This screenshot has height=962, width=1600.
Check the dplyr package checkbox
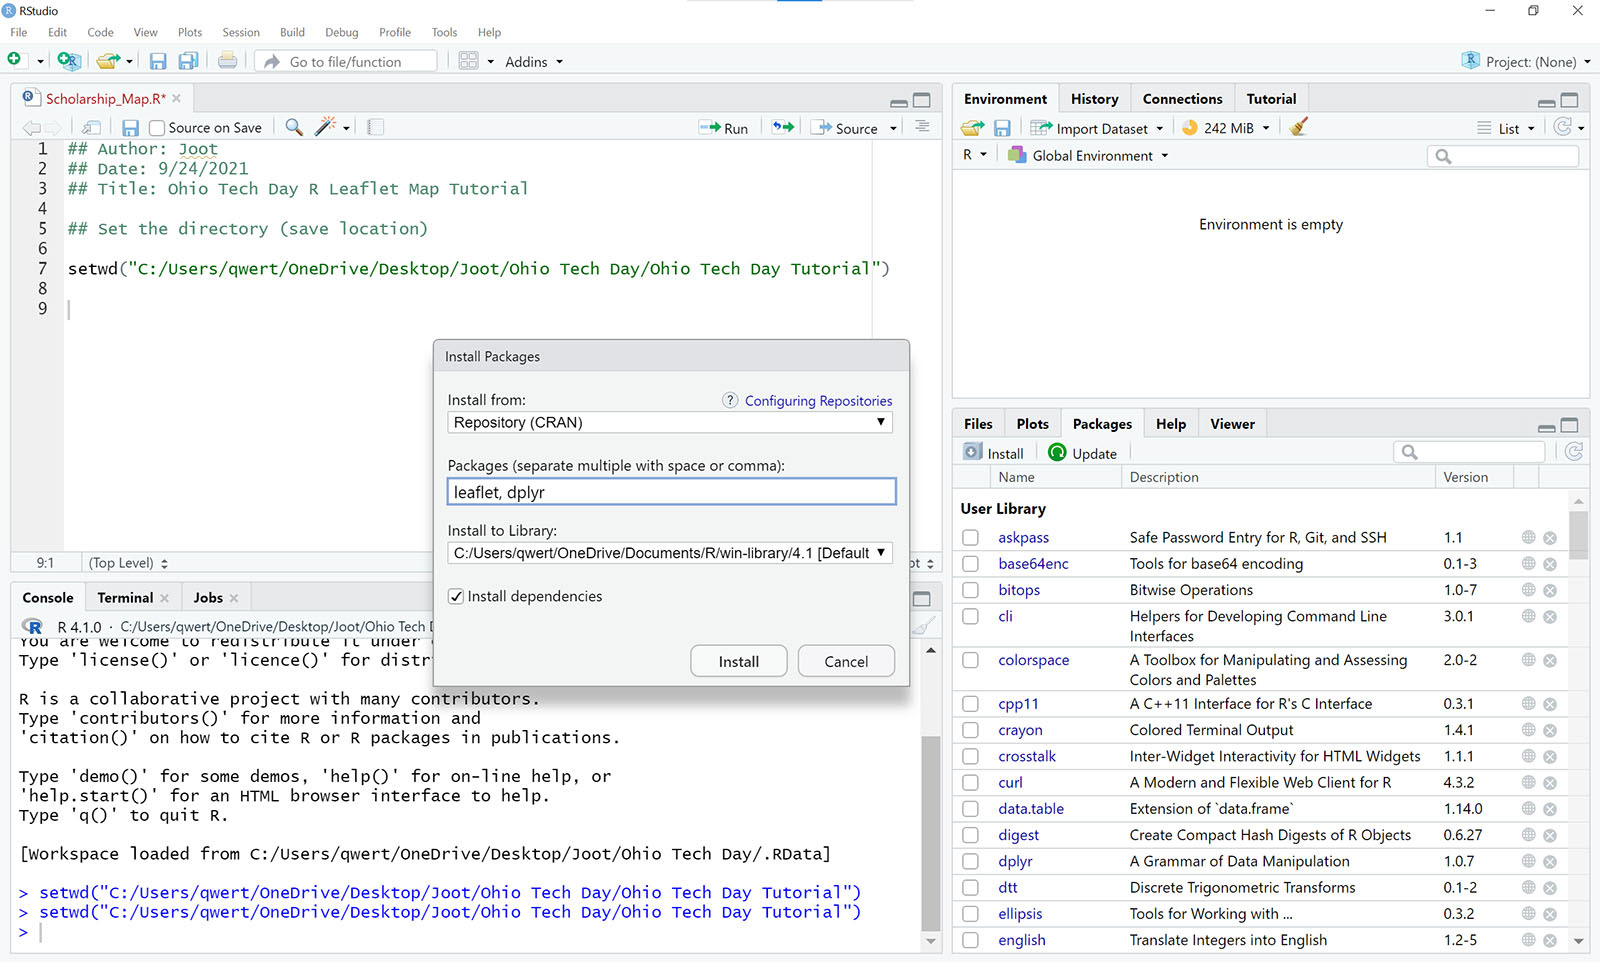click(x=970, y=861)
